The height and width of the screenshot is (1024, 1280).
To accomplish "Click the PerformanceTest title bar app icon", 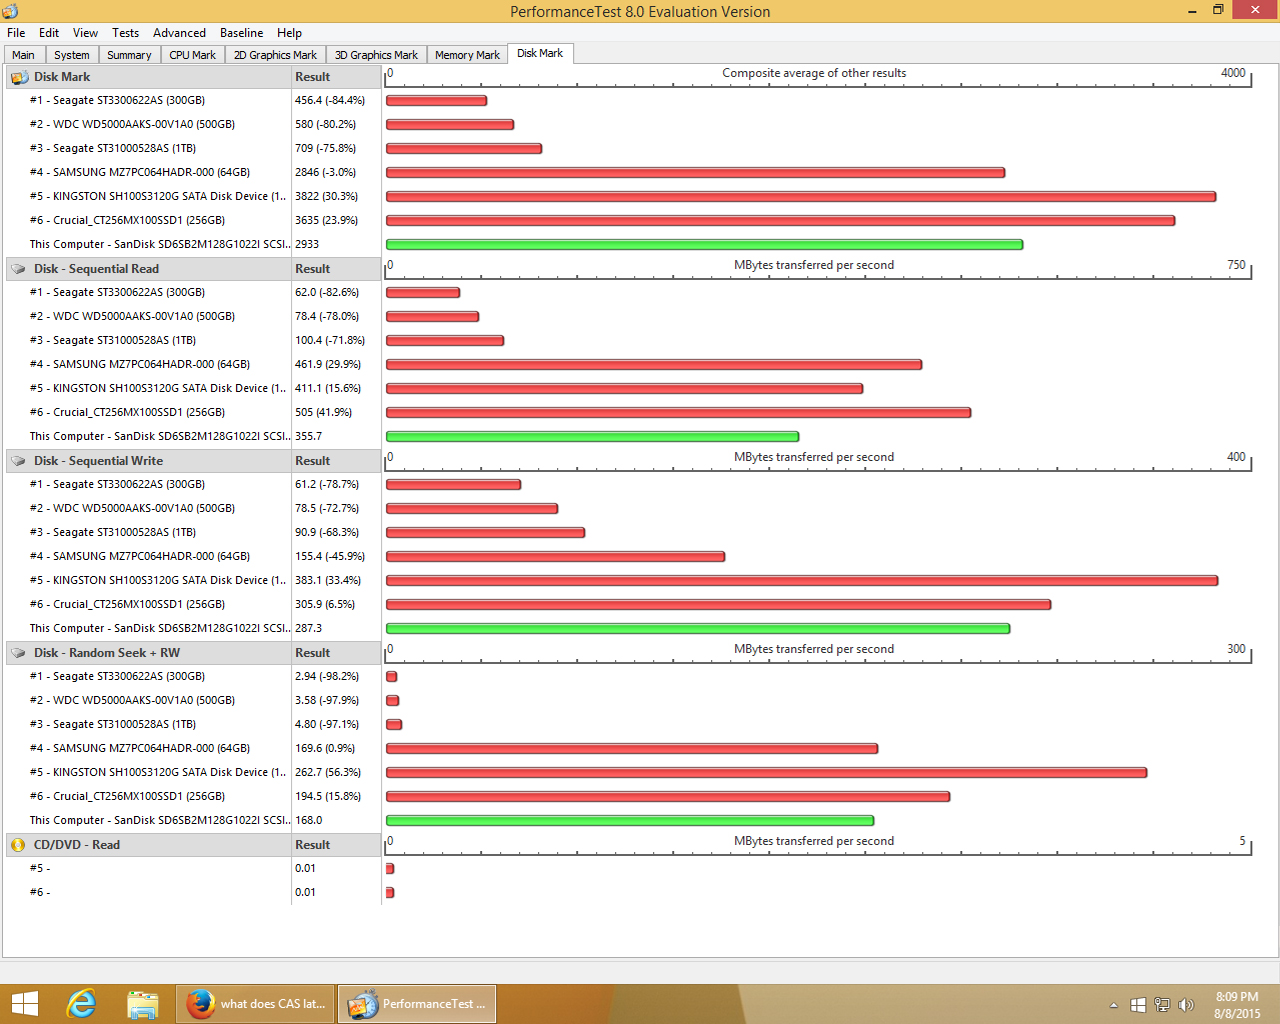I will point(11,11).
